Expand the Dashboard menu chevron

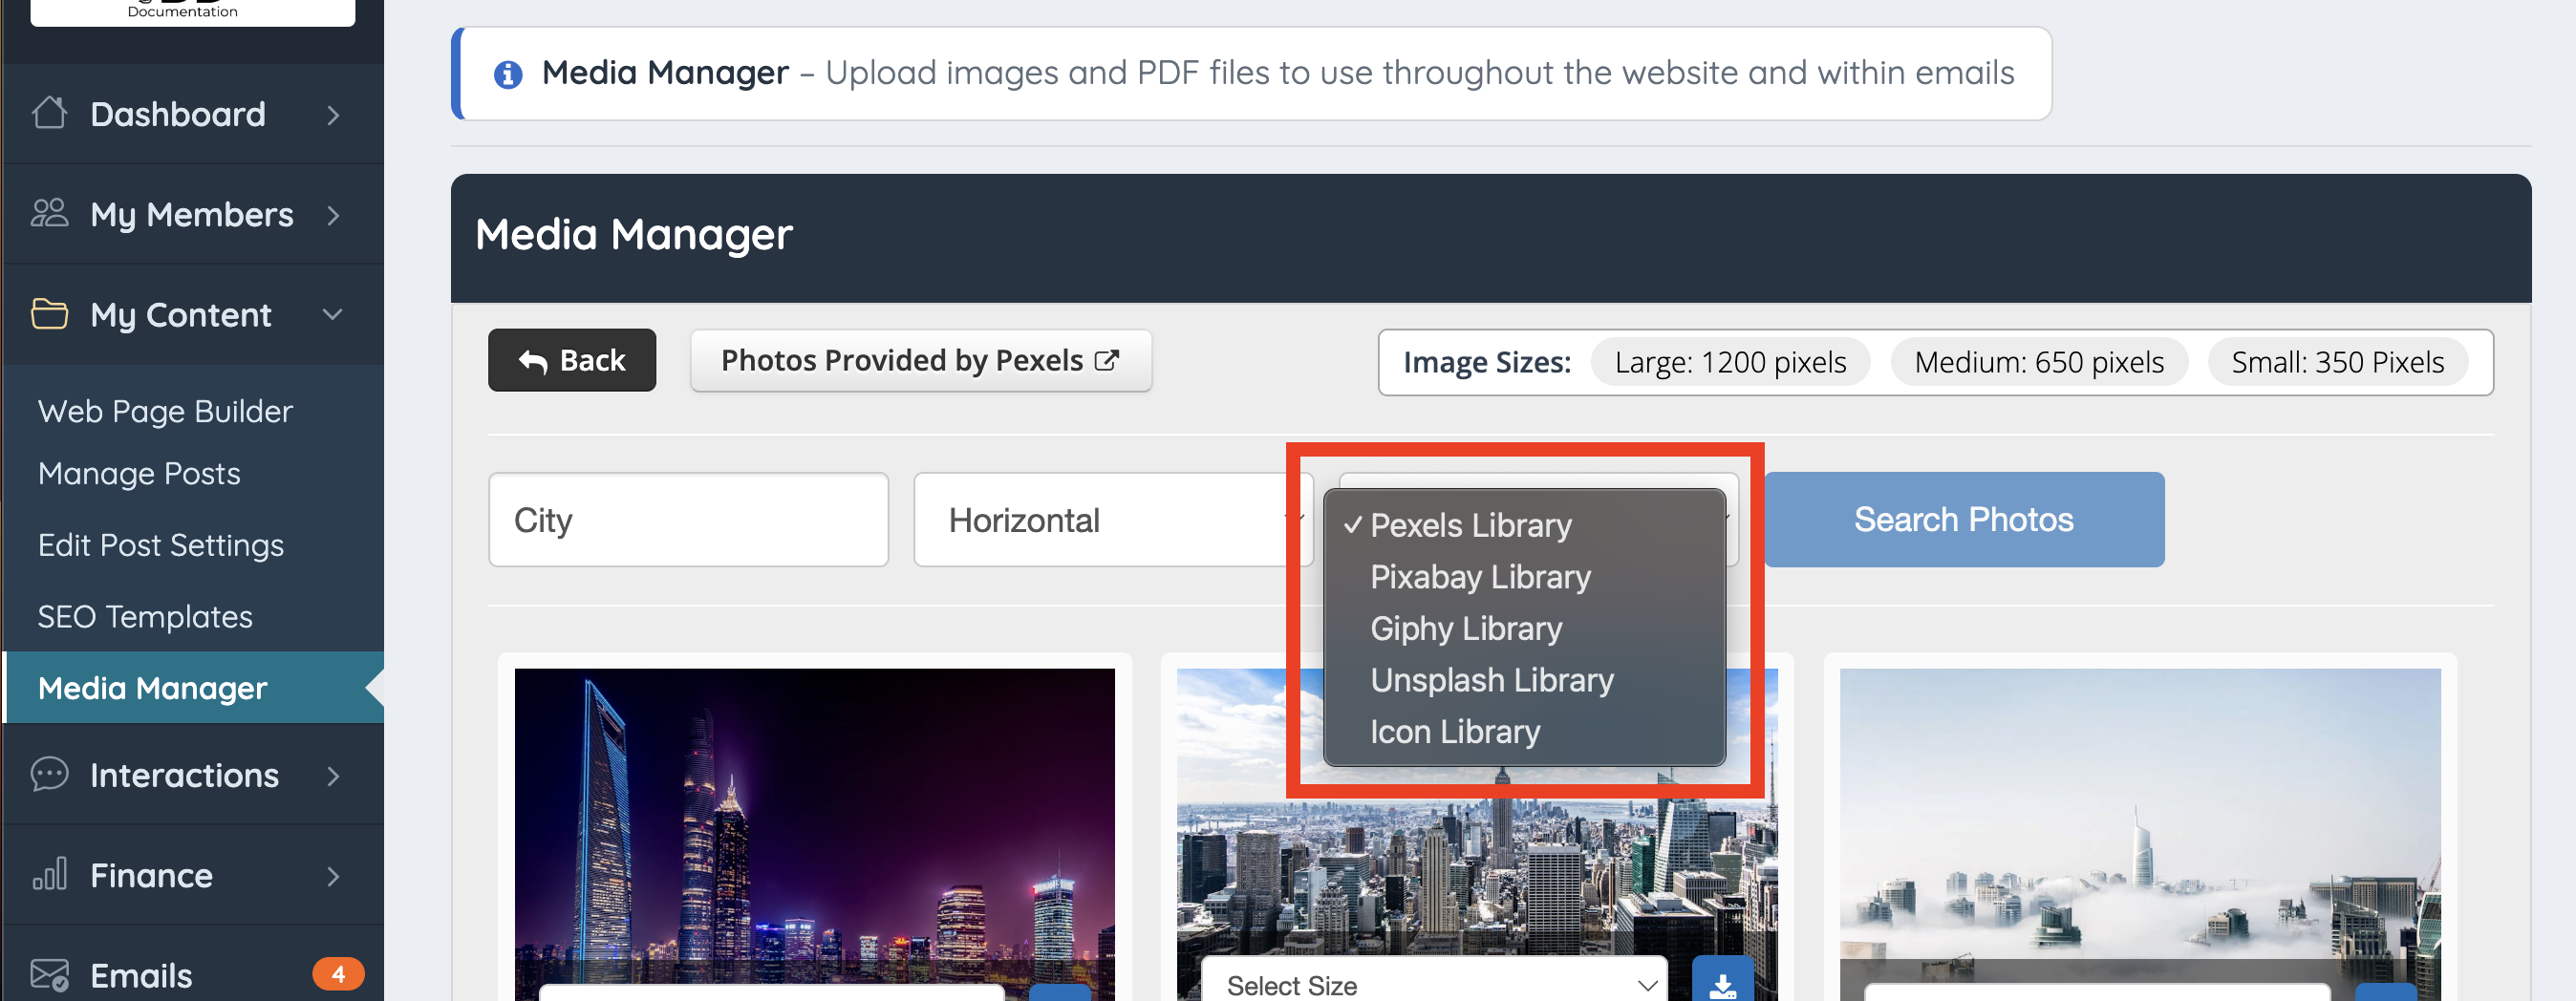[333, 115]
